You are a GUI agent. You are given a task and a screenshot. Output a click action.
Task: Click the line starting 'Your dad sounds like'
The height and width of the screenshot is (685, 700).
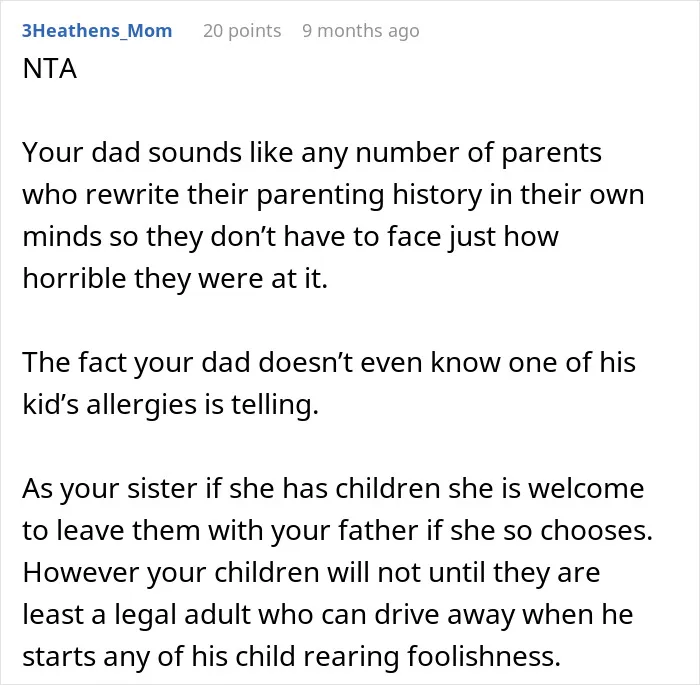pos(312,153)
